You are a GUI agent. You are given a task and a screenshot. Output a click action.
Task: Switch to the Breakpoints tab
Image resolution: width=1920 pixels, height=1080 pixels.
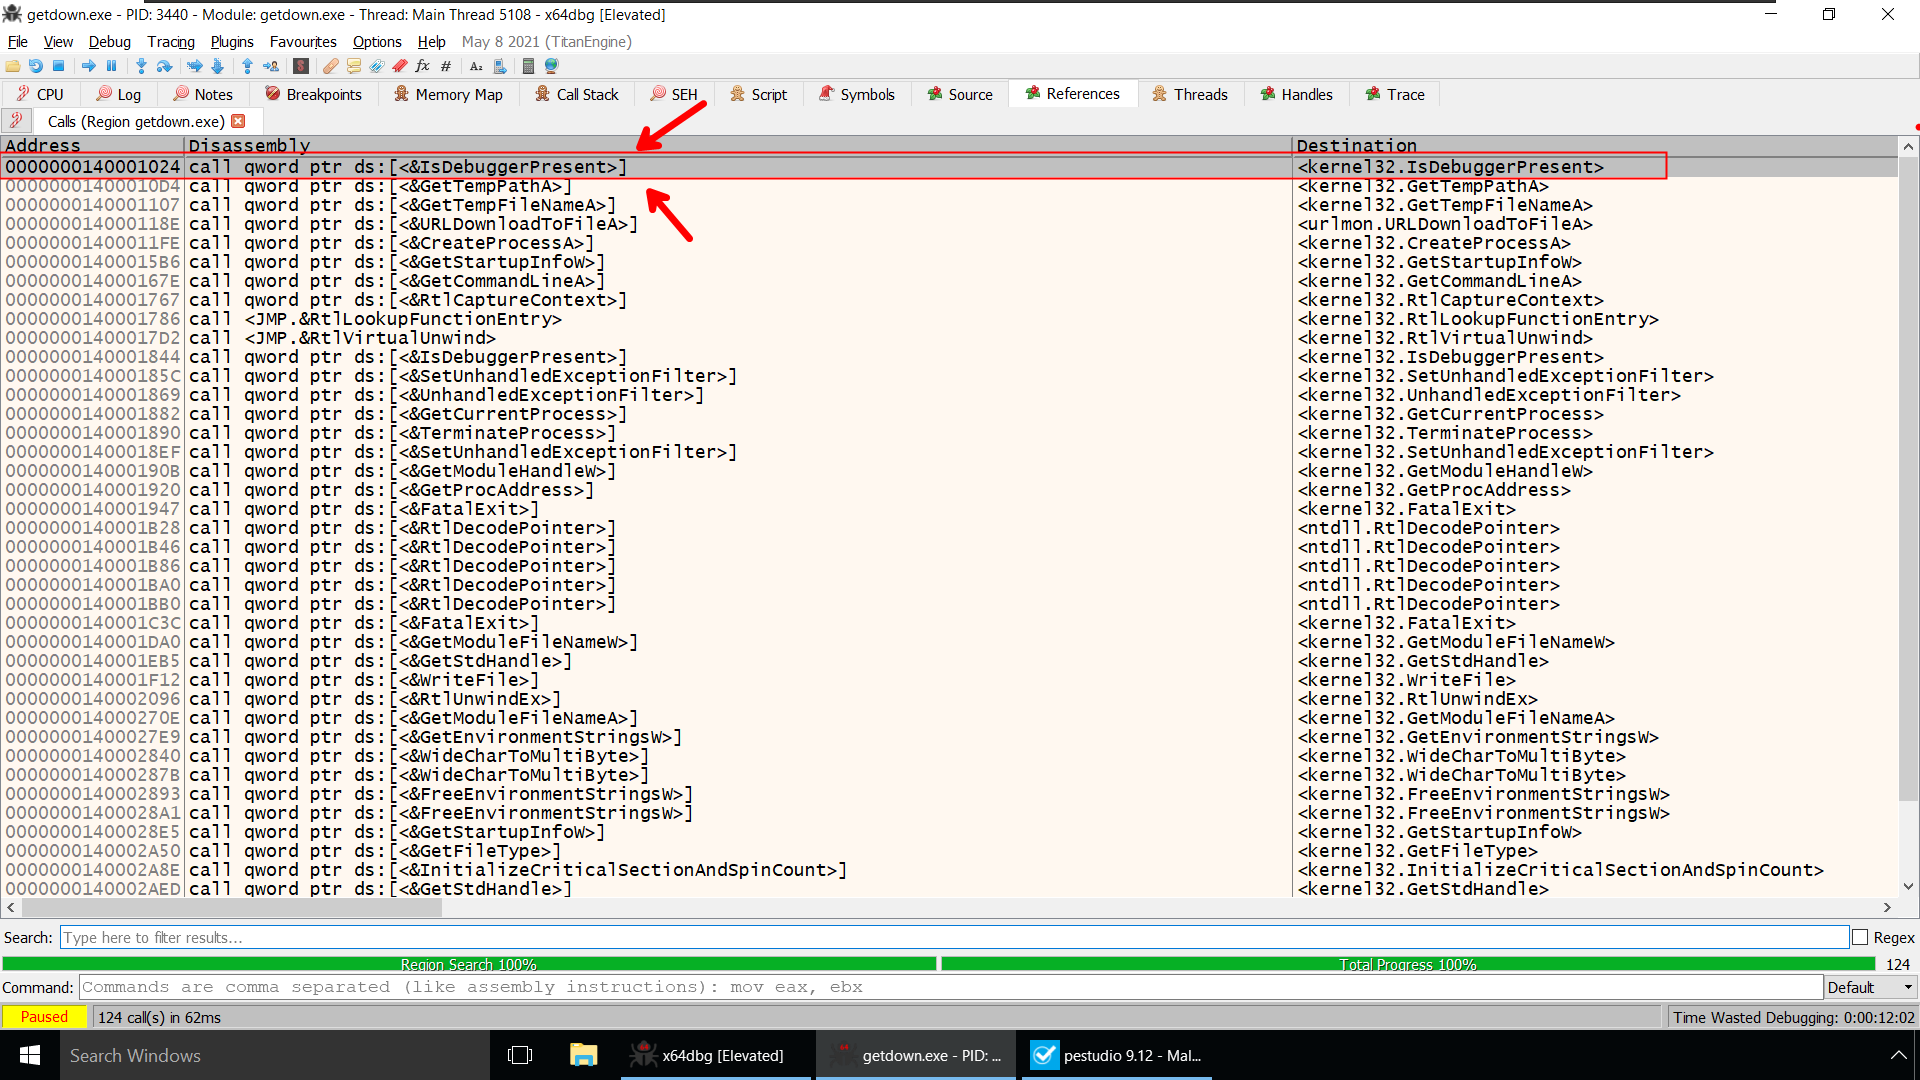(x=313, y=94)
